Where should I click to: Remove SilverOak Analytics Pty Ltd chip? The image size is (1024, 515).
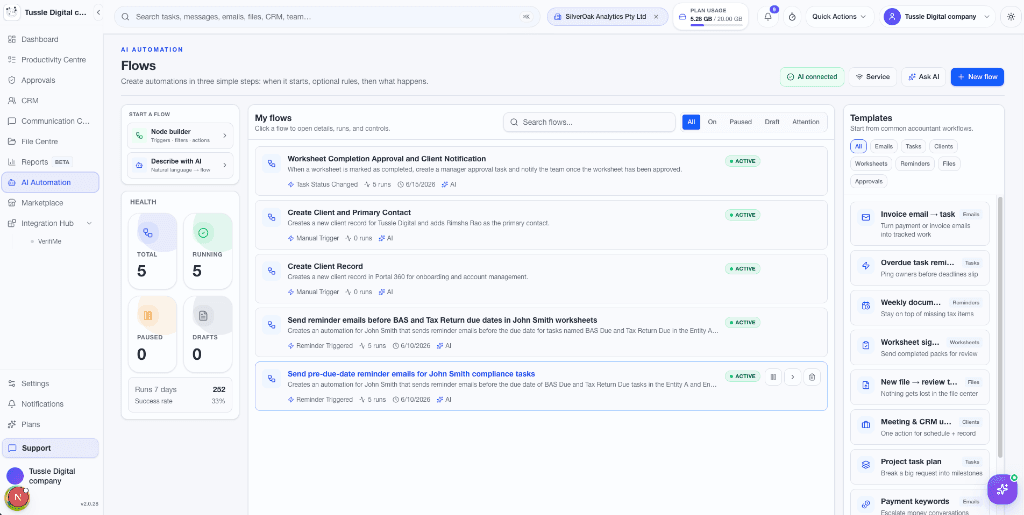click(656, 17)
